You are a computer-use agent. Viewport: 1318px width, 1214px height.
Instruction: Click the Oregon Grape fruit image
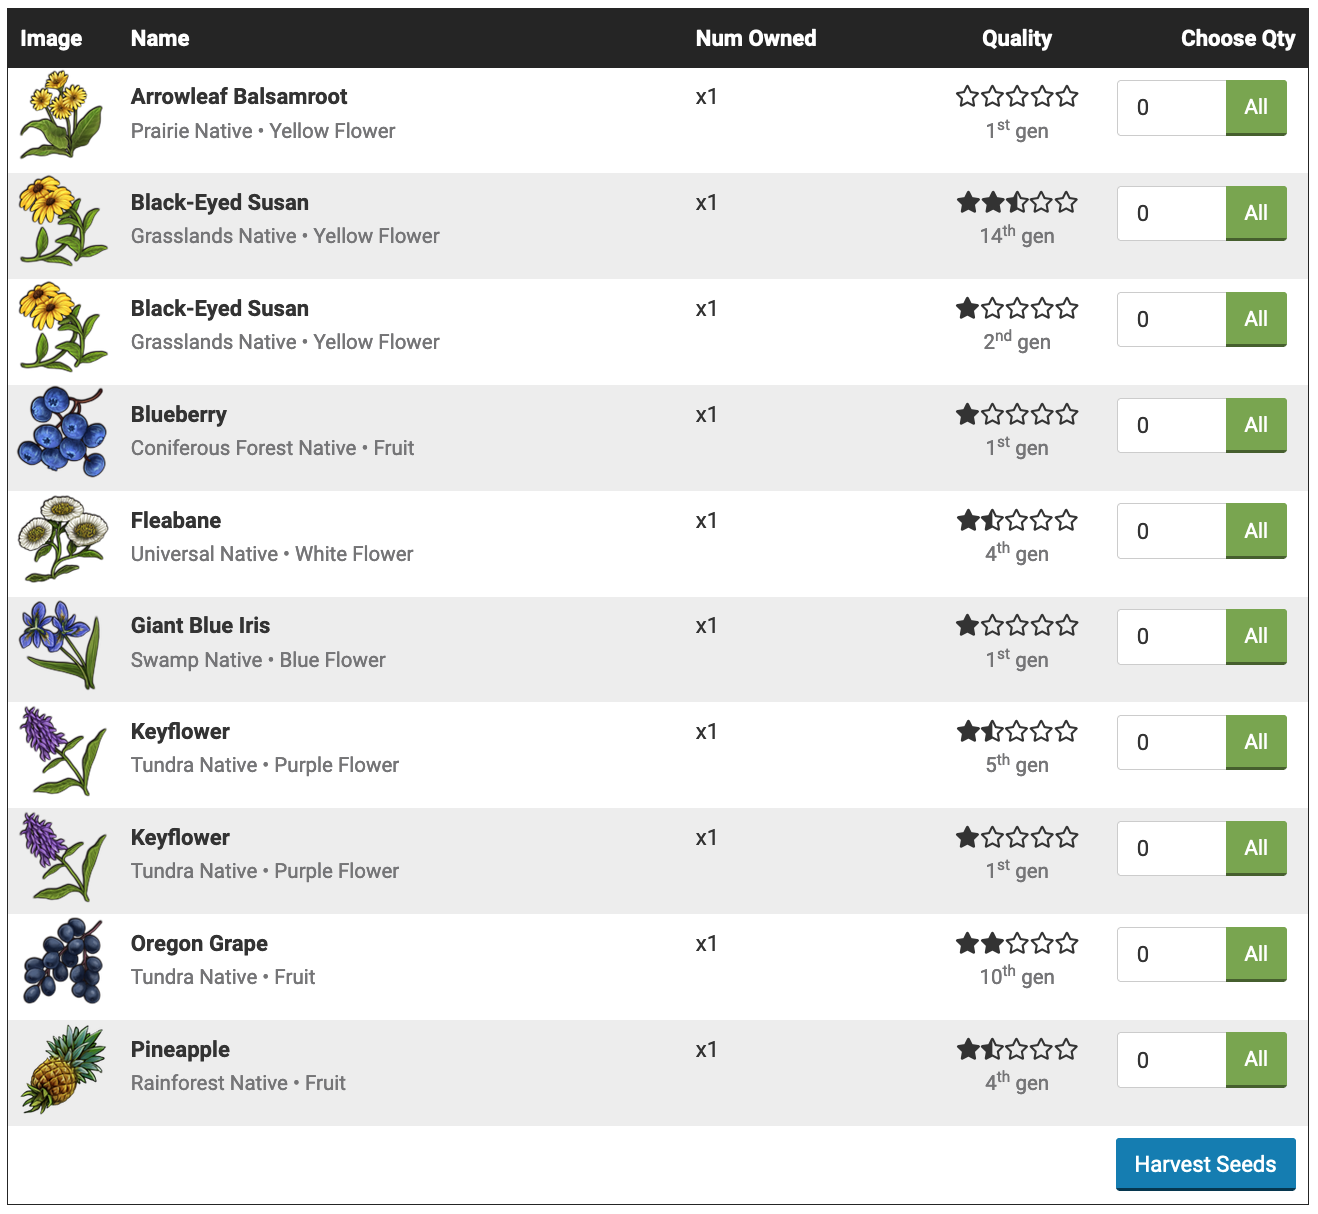click(x=62, y=962)
